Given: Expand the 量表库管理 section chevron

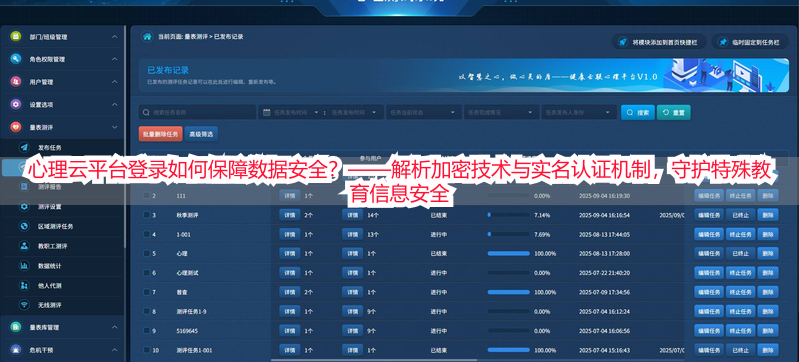Looking at the screenshot, I should (x=115, y=327).
